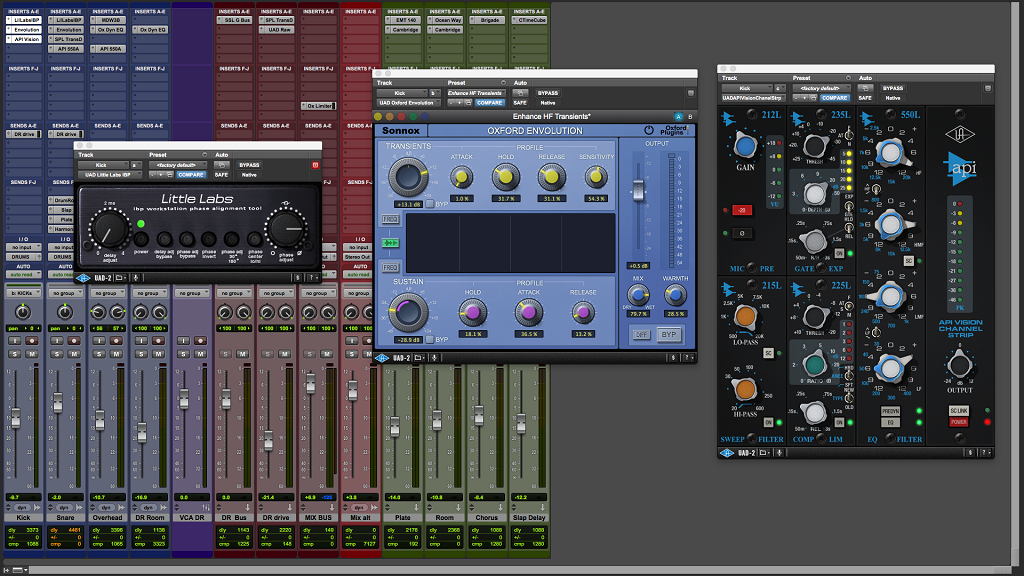Image resolution: width=1024 pixels, height=576 pixels.
Task: Click COMPARE in the Little Labs plugin header
Action: 190,175
